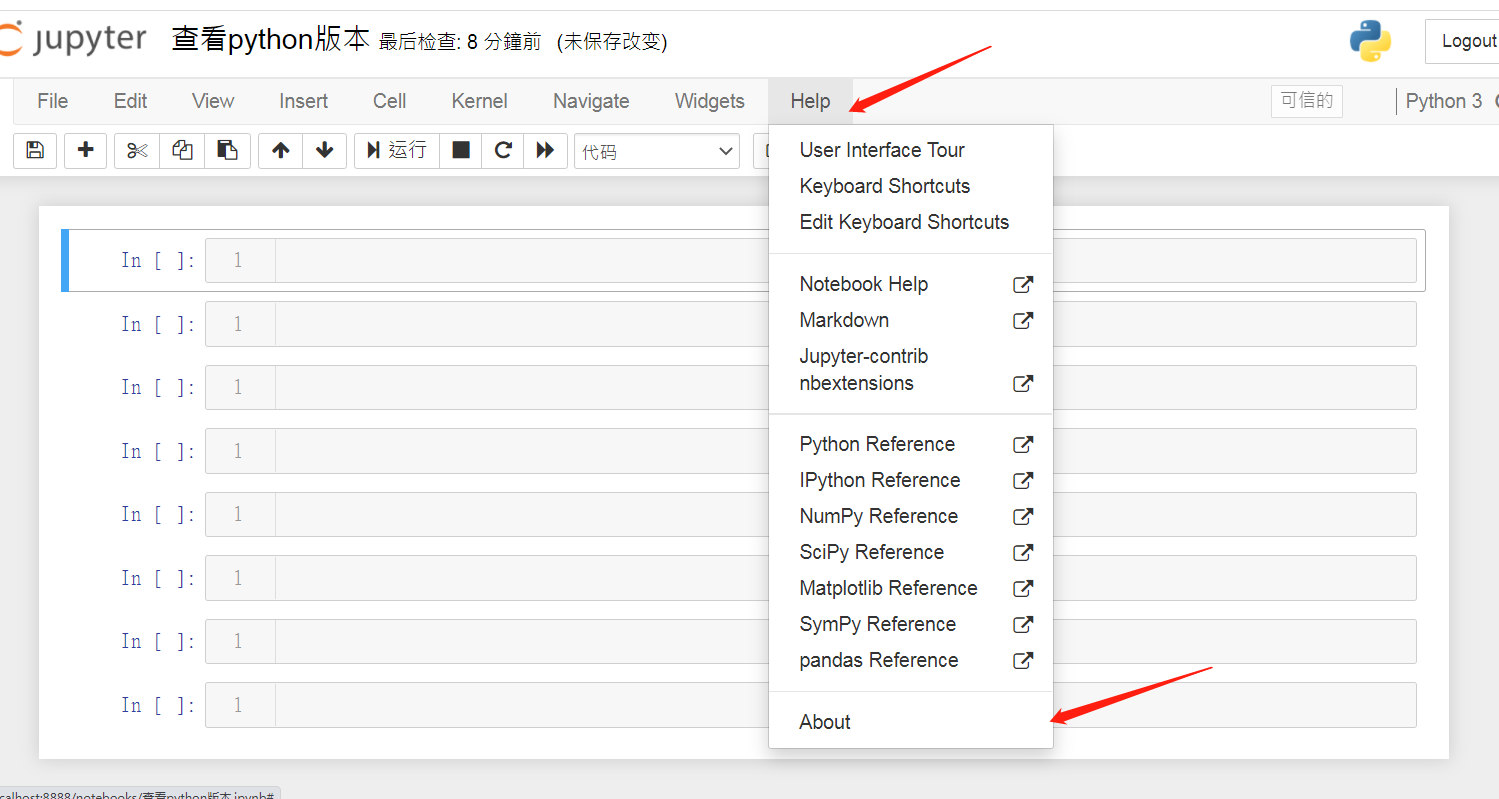Screen dimensions: 1499x799
Task: Save the notebook with the floppy disk icon
Action: (x=35, y=150)
